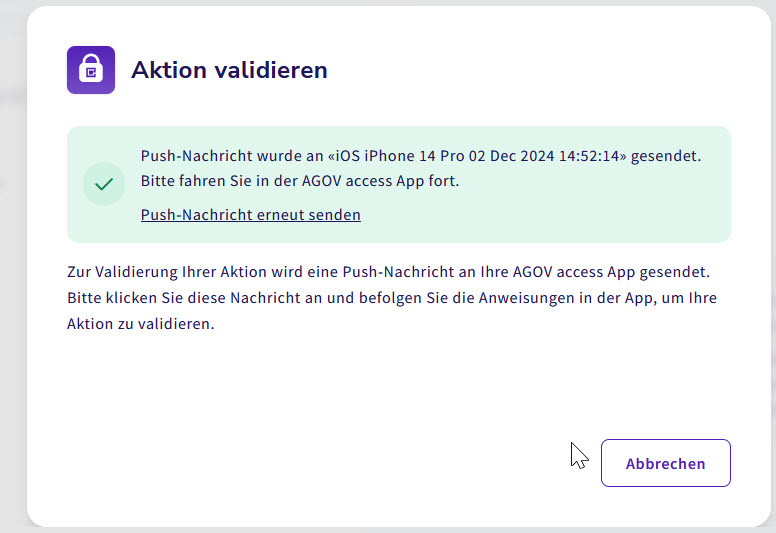776x533 pixels.
Task: Click empty green banner area right of resend link
Action: pyautogui.click(x=544, y=215)
